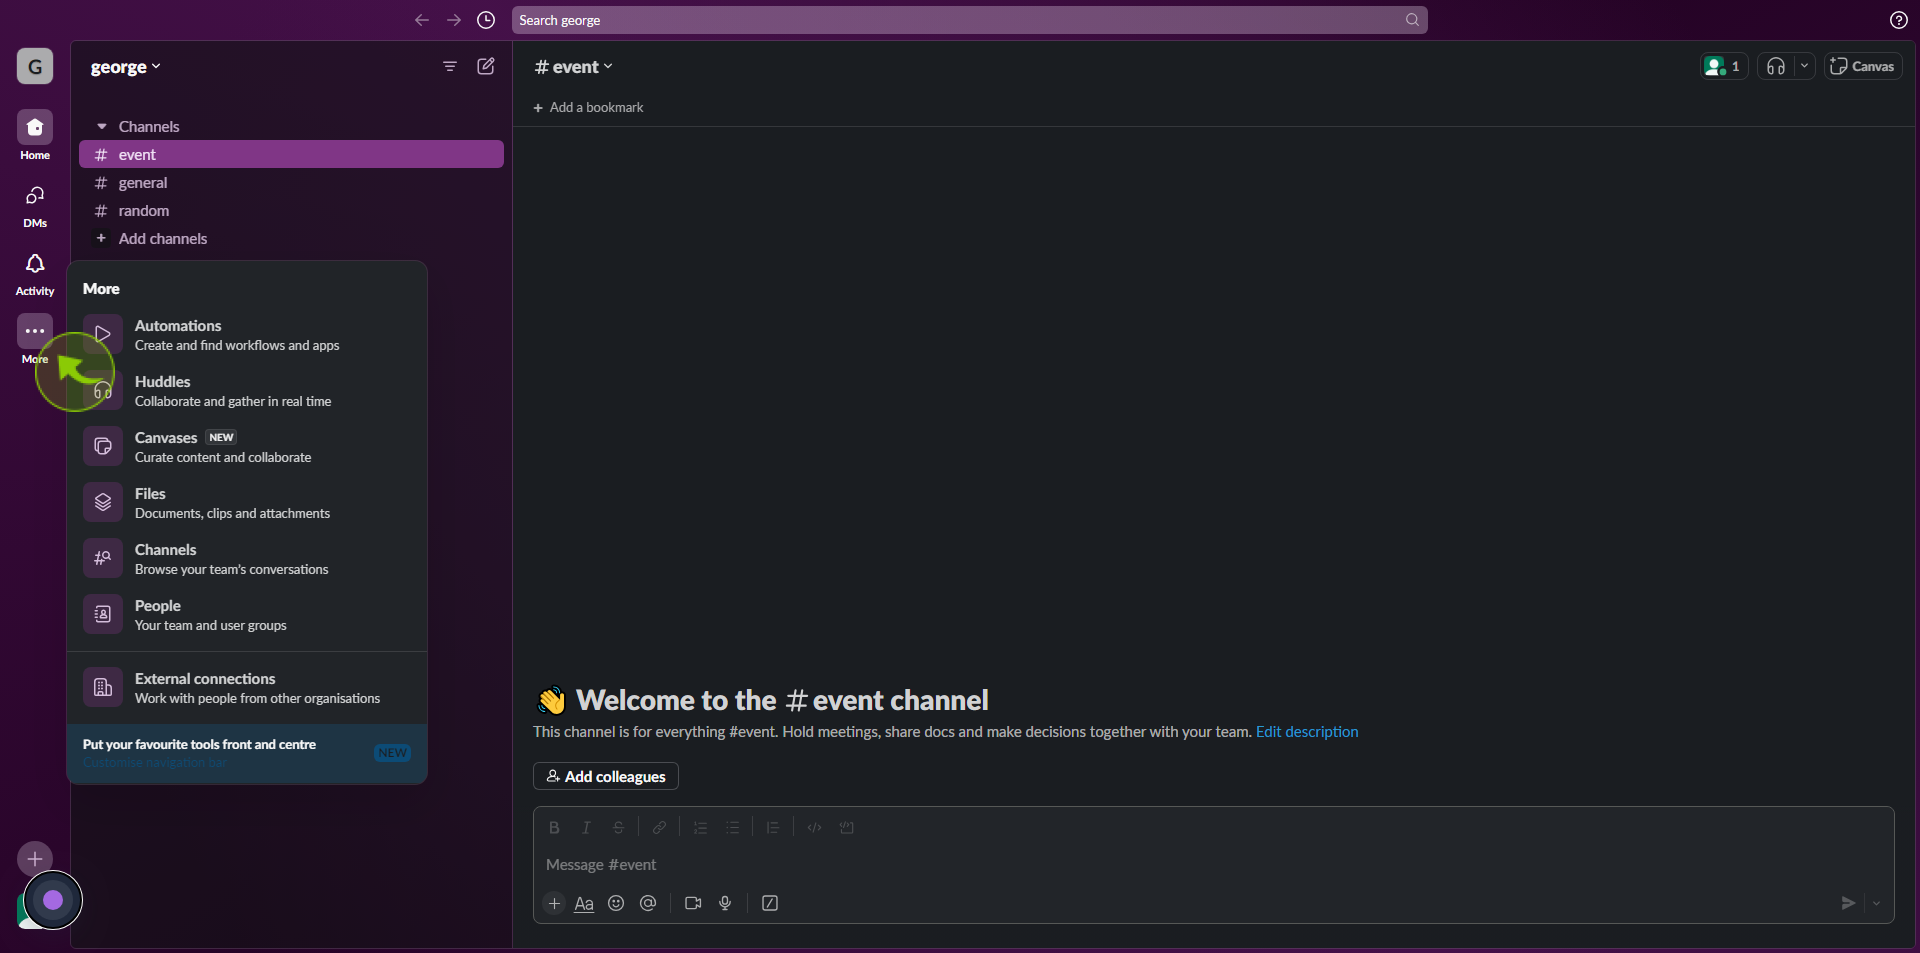This screenshot has height=953, width=1920.
Task: Toggle ordered list formatting
Action: [x=700, y=827]
